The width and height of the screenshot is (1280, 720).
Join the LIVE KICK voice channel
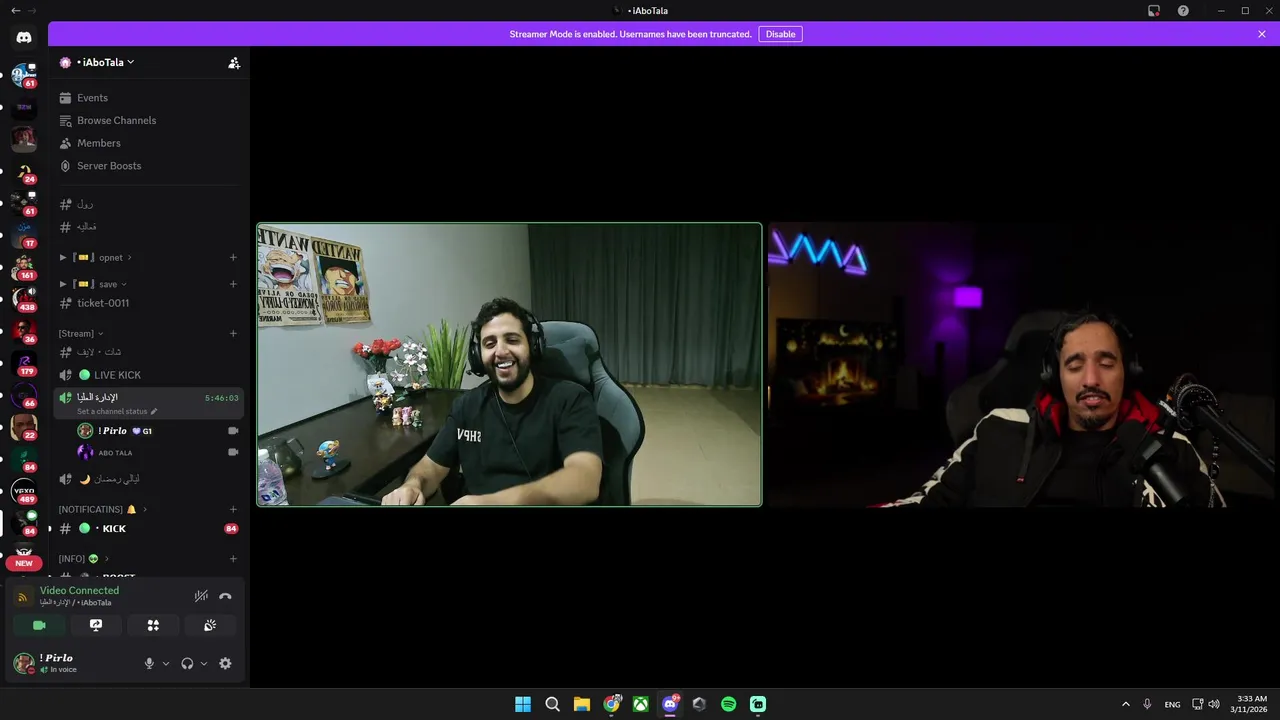tap(148, 375)
